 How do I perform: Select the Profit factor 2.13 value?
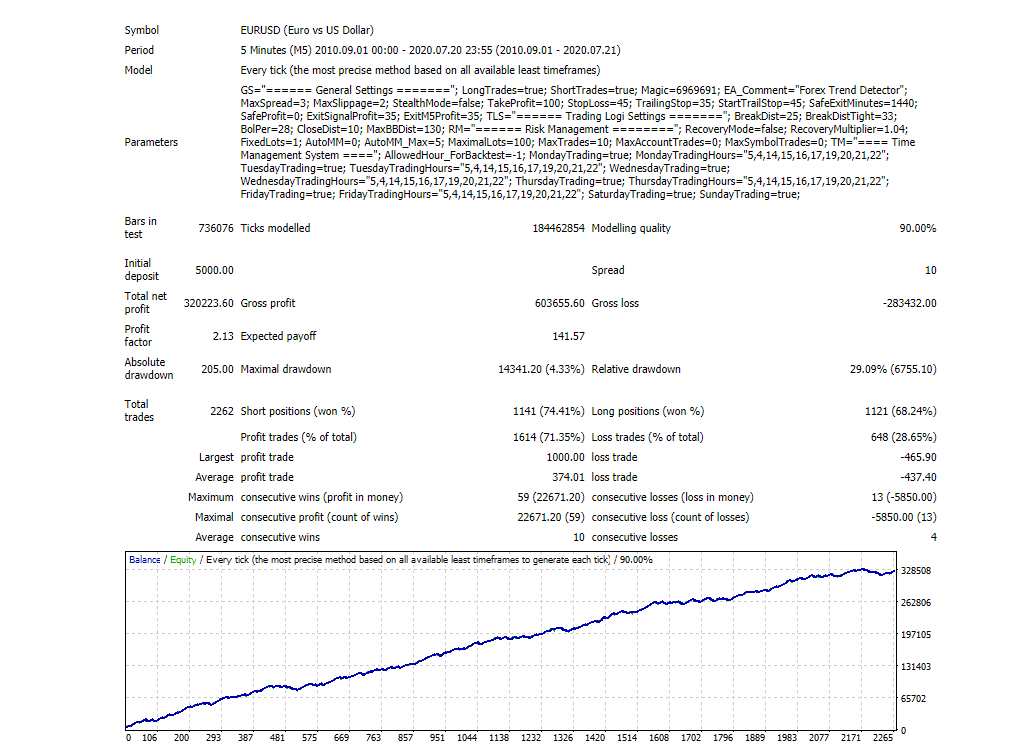[x=223, y=337]
